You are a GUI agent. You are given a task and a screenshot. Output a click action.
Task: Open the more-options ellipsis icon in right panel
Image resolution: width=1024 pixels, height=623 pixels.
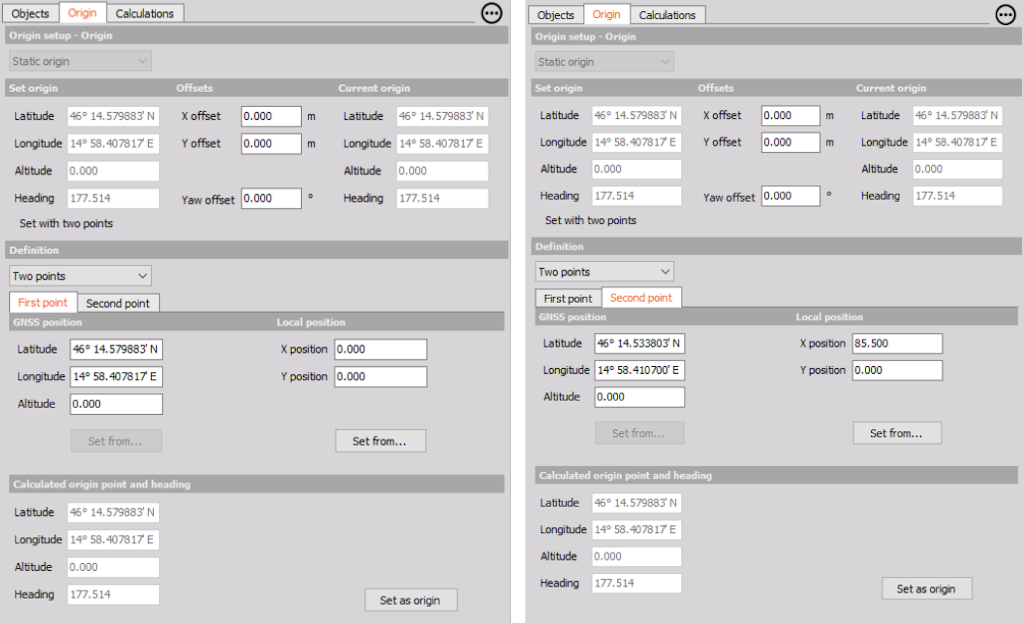pyautogui.click(x=1006, y=14)
